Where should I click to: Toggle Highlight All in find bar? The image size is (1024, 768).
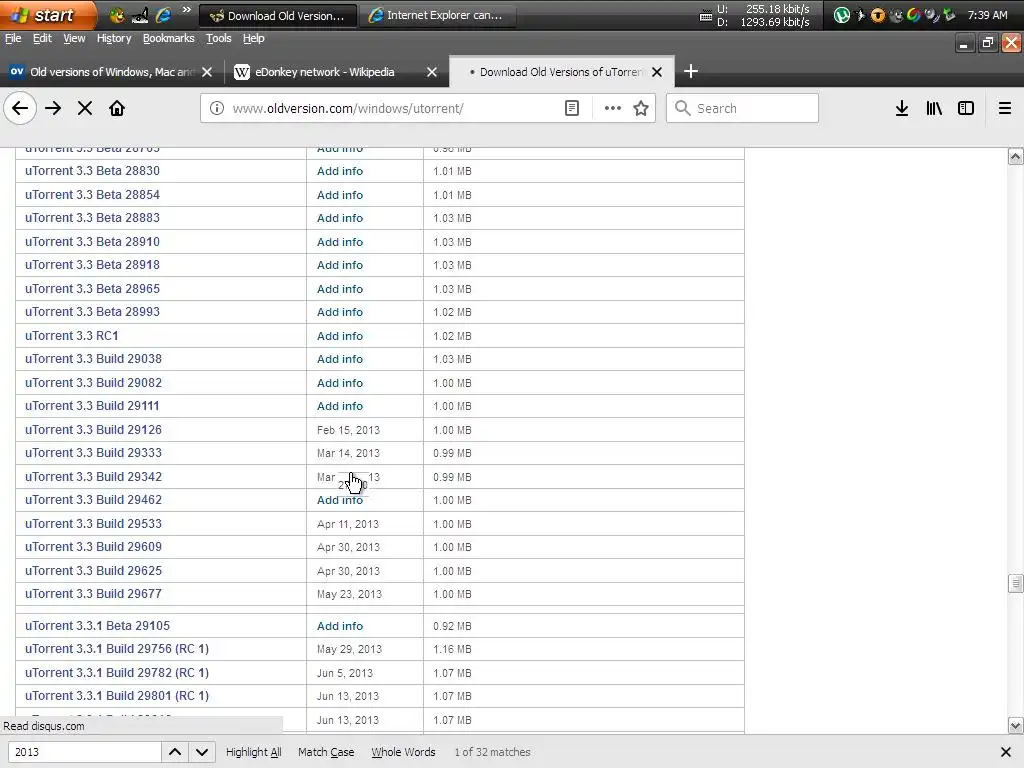253,752
